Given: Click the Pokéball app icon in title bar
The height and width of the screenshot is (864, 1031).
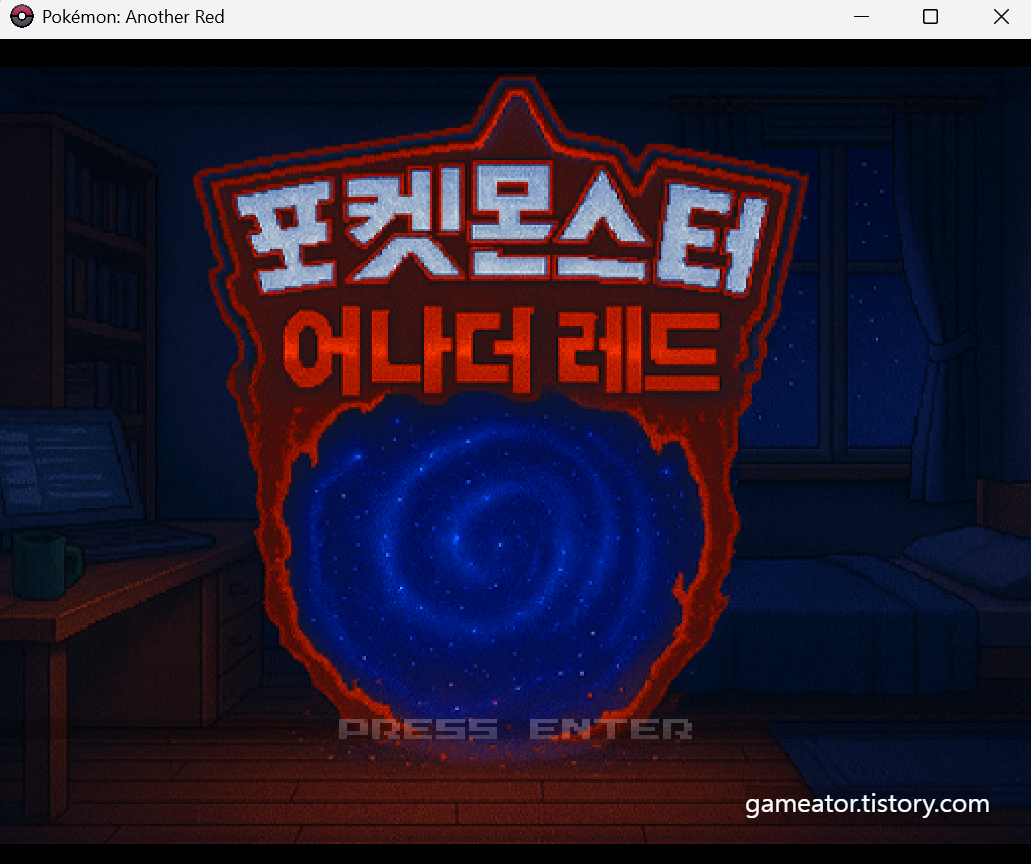Looking at the screenshot, I should point(22,16).
